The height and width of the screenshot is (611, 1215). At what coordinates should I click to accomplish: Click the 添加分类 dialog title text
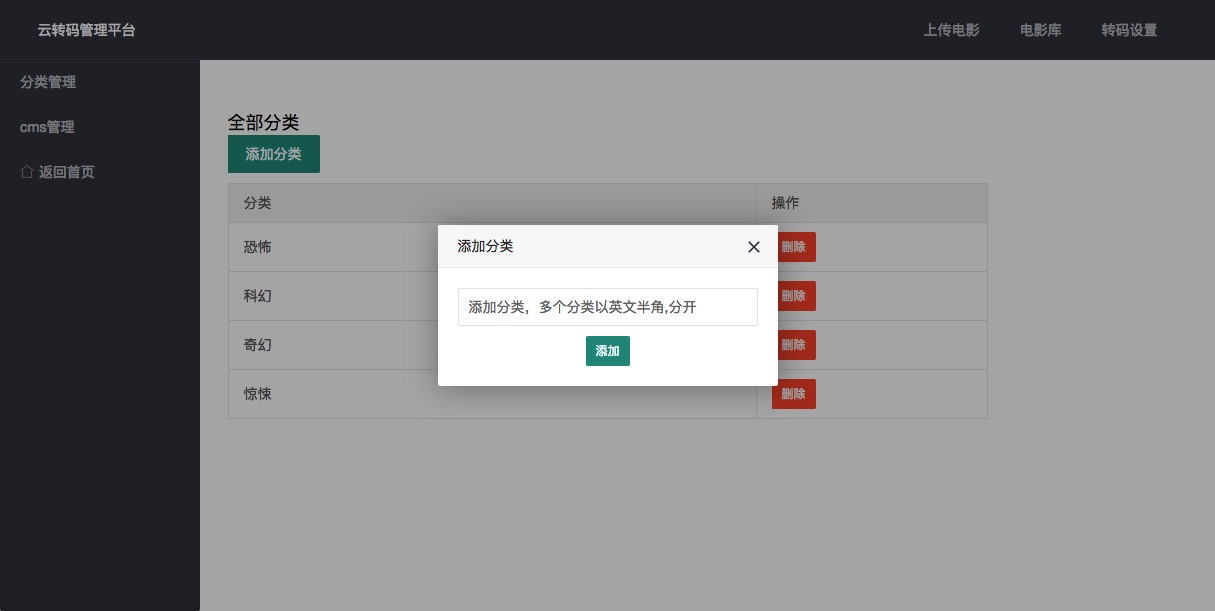click(485, 246)
